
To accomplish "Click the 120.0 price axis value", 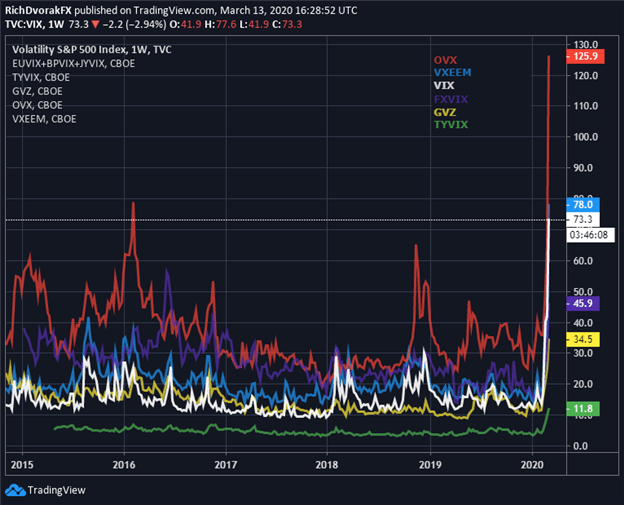I will click(585, 76).
